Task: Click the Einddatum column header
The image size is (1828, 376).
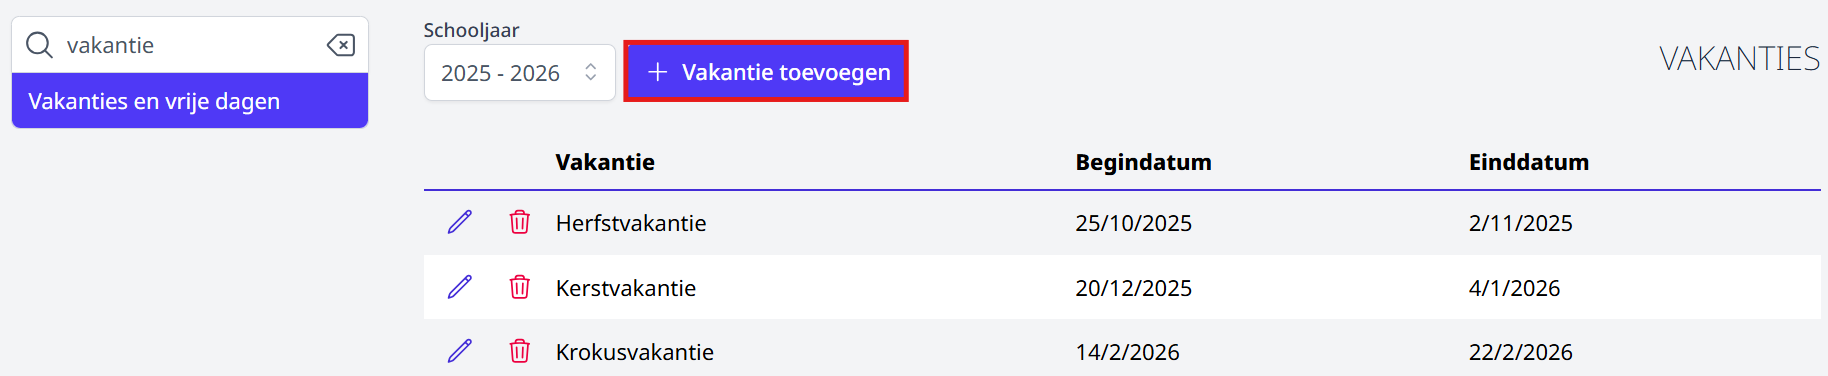Action: [1529, 162]
